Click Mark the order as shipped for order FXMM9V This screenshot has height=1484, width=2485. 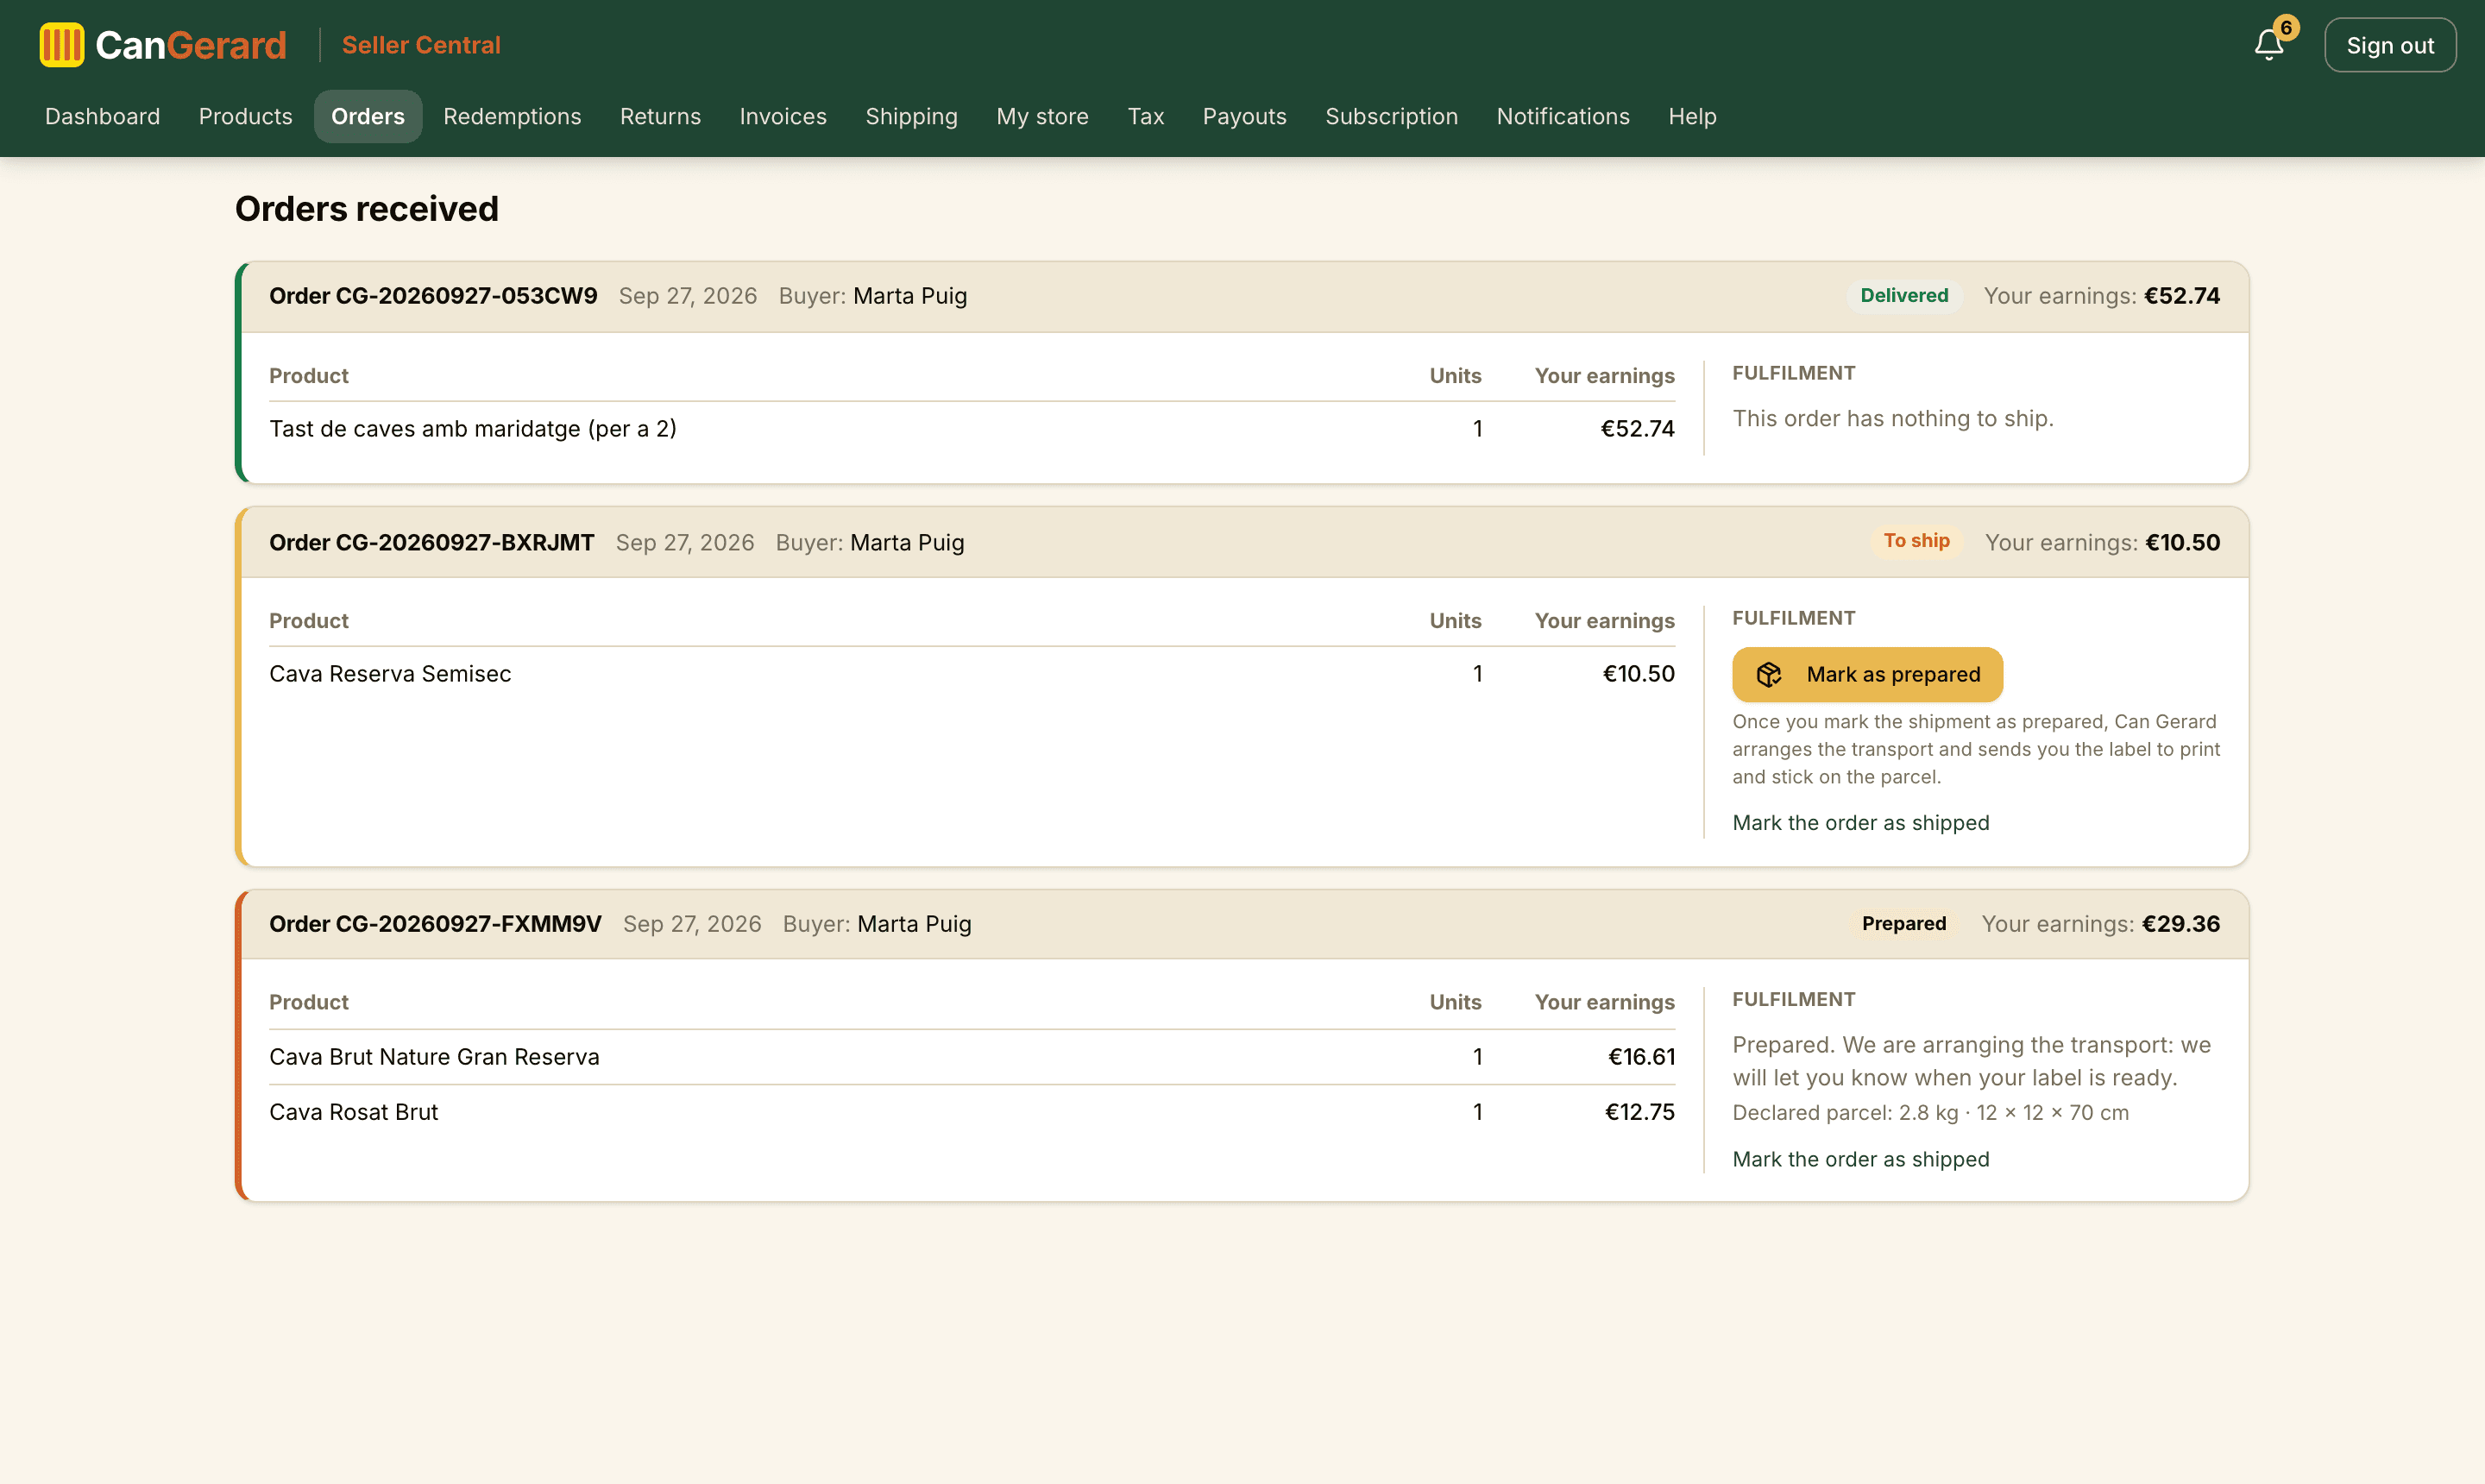point(1860,1158)
